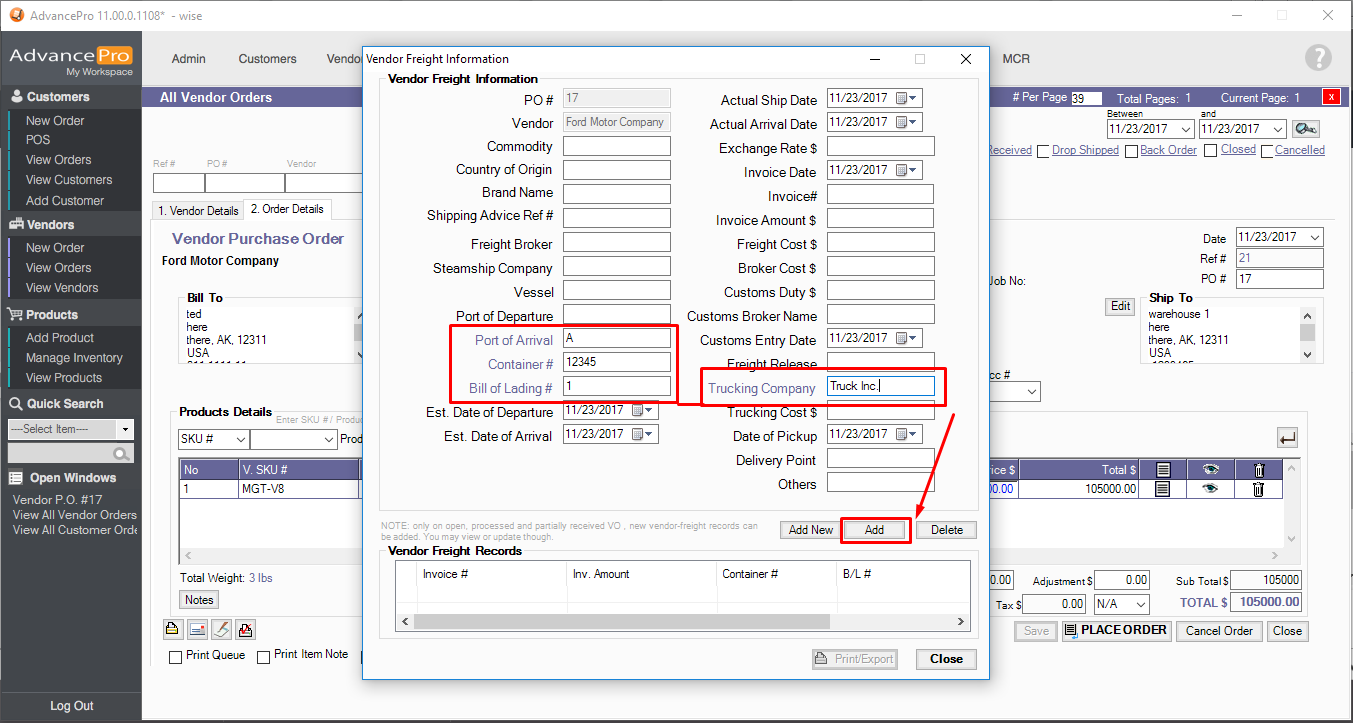Click the email envelope icon below Notes
The width and height of the screenshot is (1353, 723).
click(197, 629)
